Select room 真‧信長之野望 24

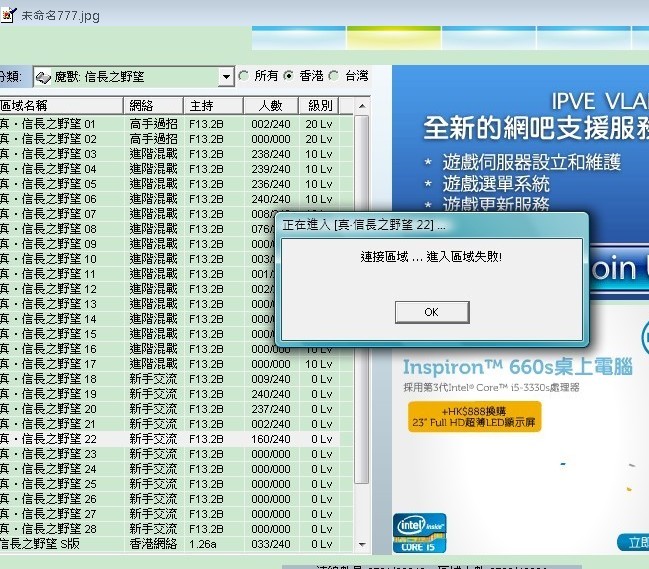[x=170, y=469]
